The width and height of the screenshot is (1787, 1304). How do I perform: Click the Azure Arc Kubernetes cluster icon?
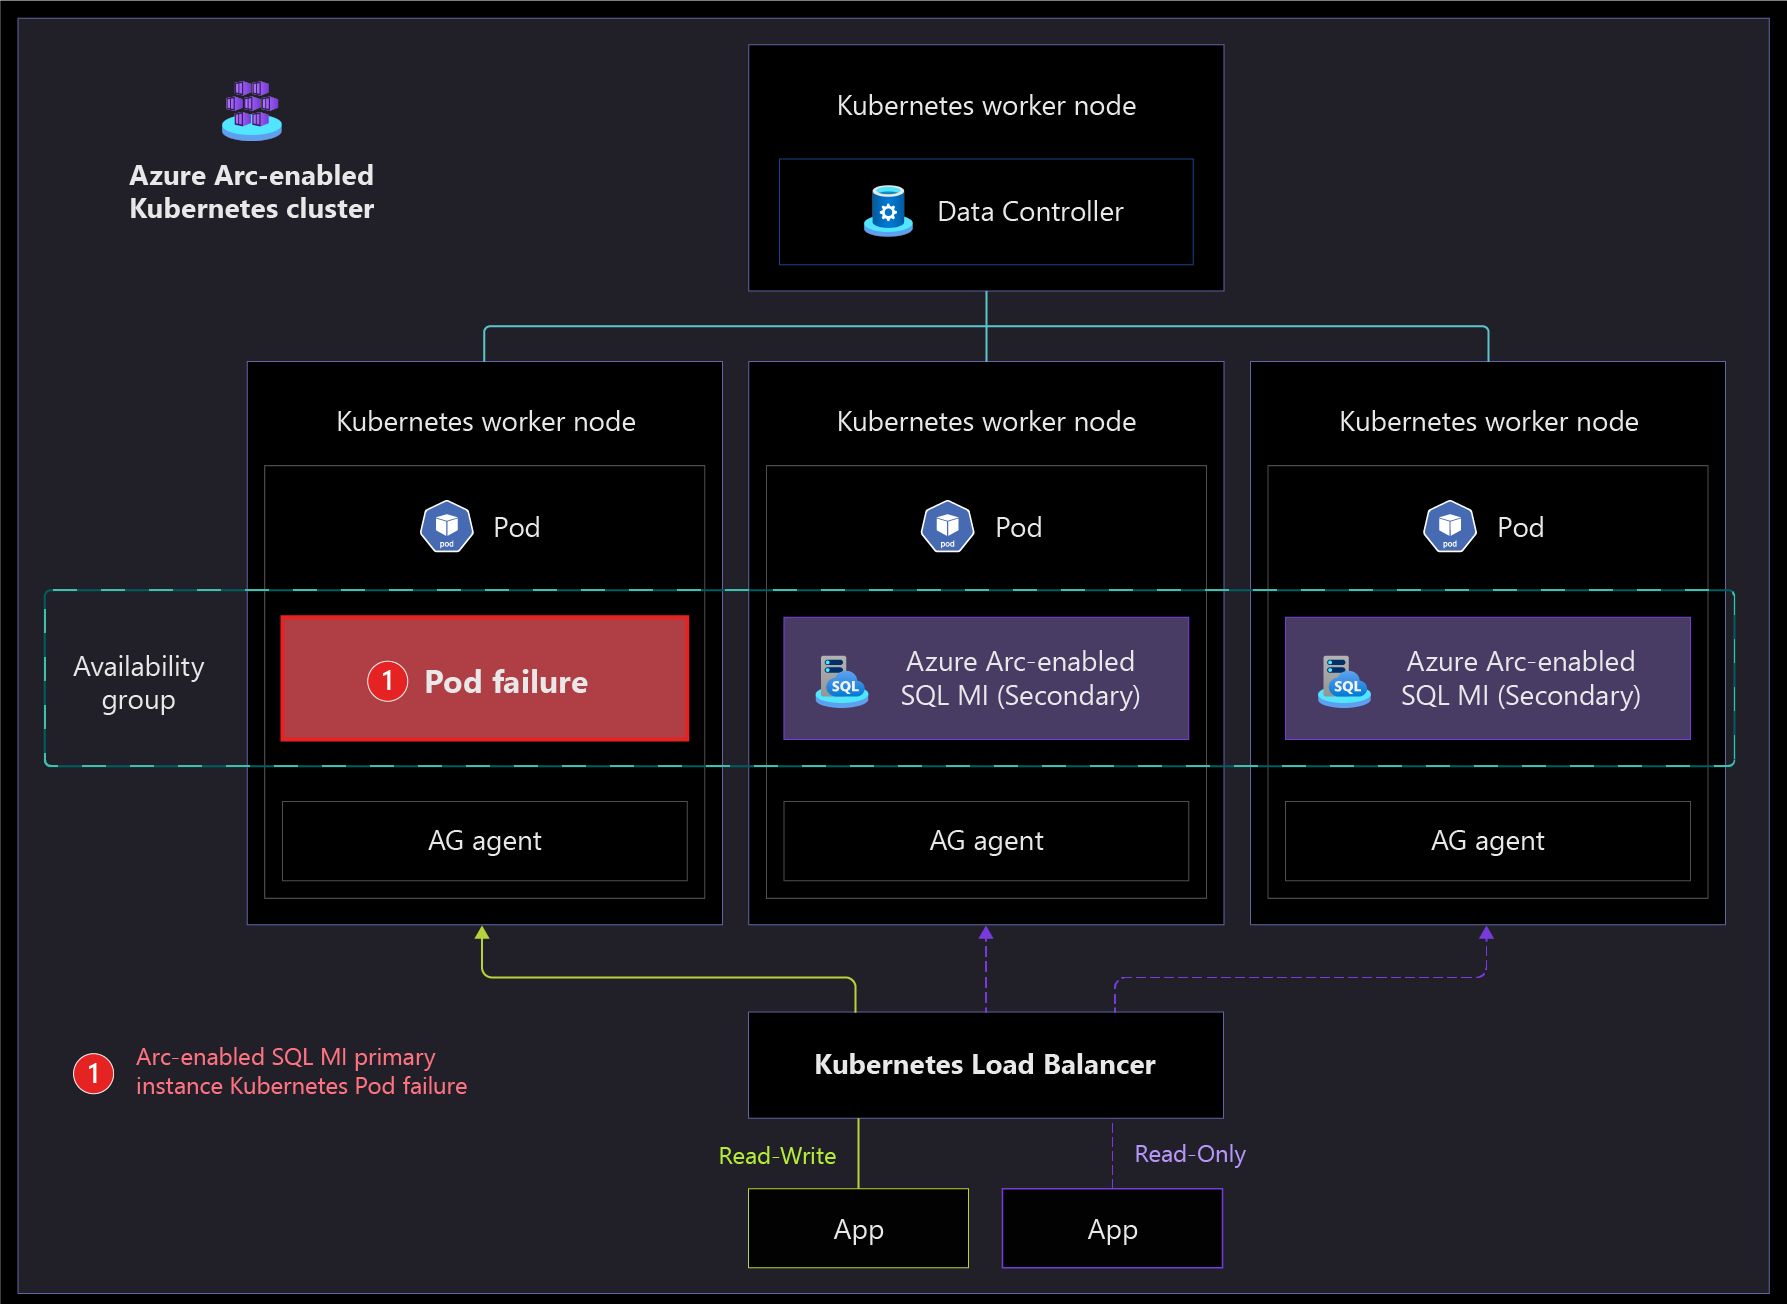pyautogui.click(x=252, y=110)
